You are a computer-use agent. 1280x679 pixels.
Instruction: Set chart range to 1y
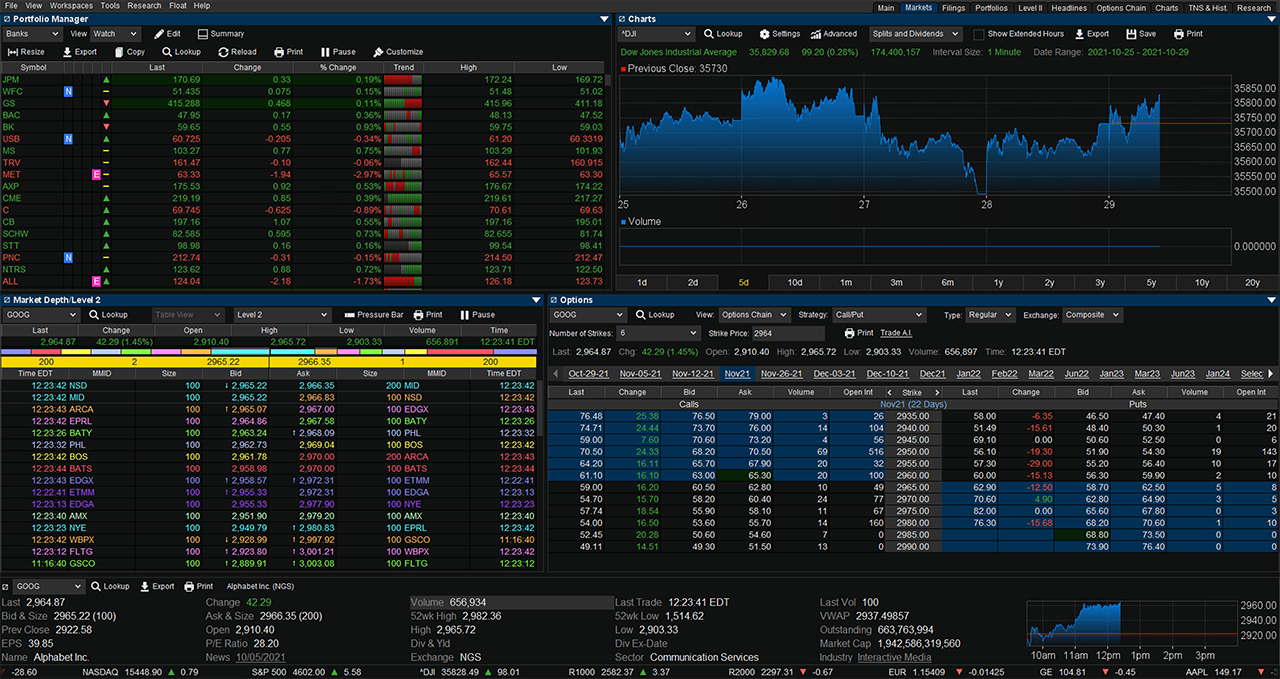(x=998, y=283)
